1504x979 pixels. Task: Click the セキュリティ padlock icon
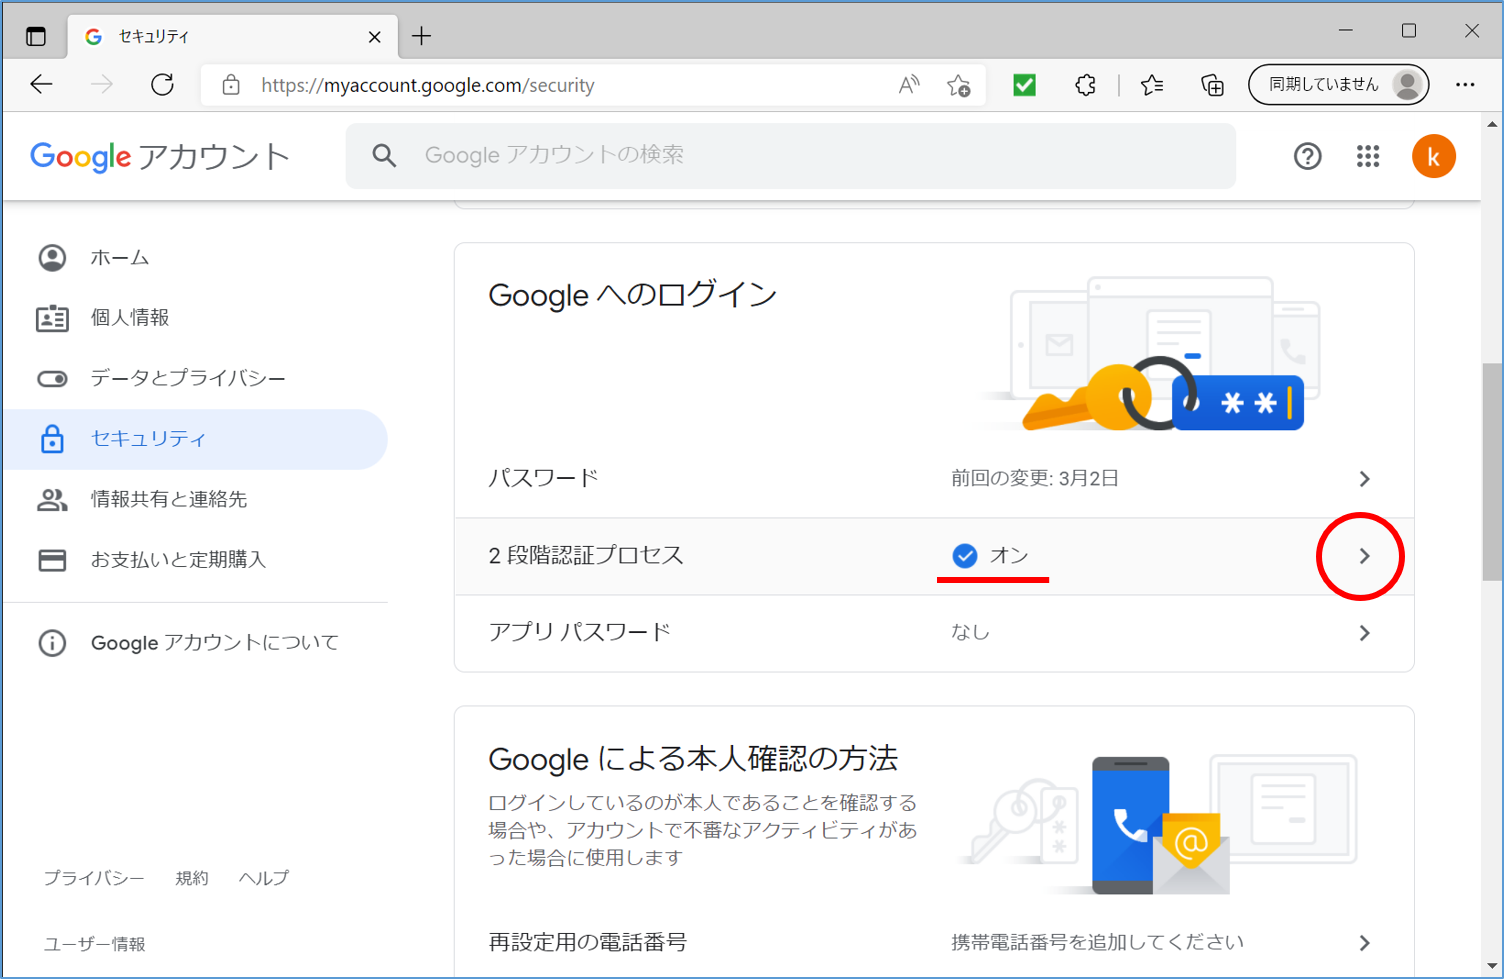coord(52,439)
